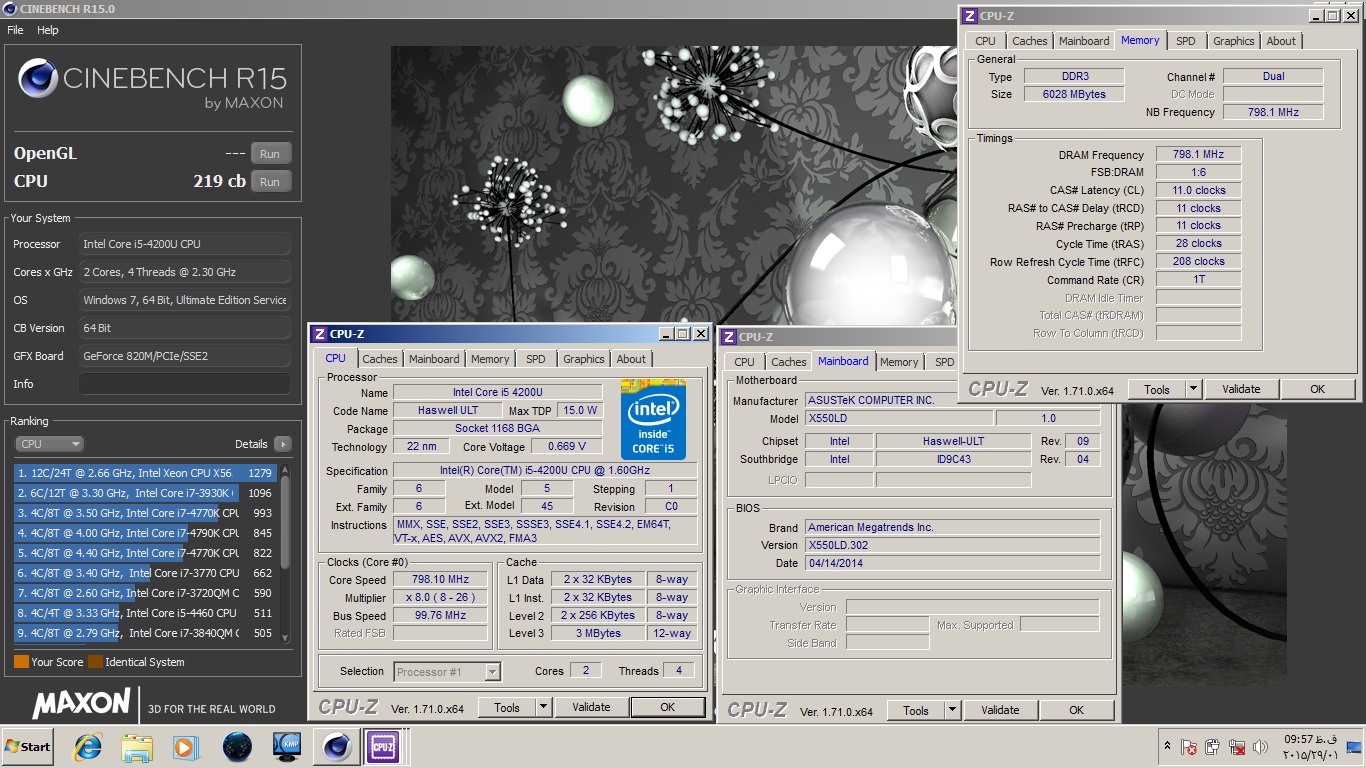Click the Cinebench title bar application icon

click(9, 8)
